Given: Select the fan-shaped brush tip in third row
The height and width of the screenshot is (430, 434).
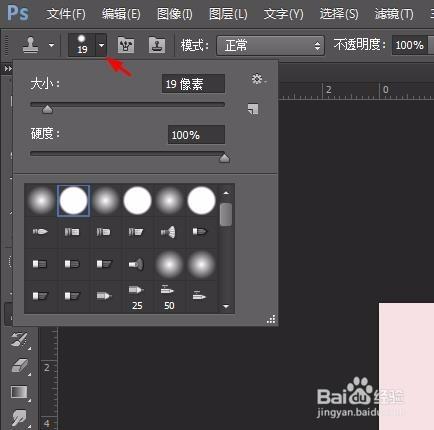Looking at the screenshot, I should pyautogui.click(x=136, y=265).
